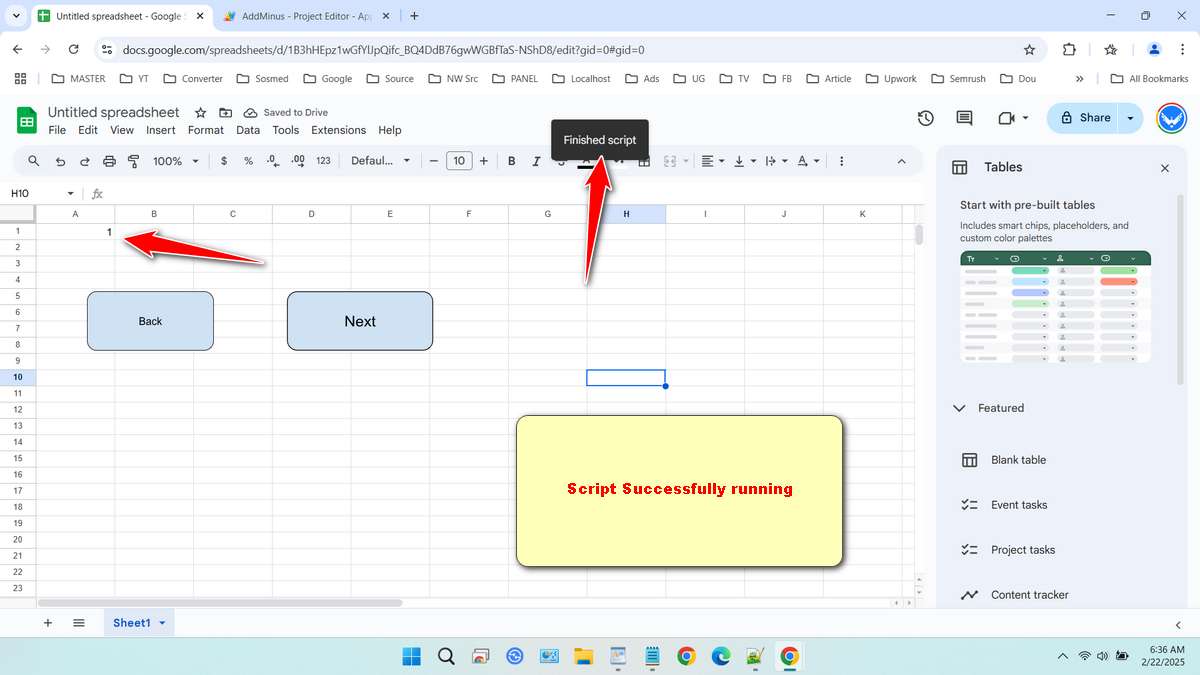Insert an Event tasks table
Viewport: 1200px width, 675px height.
1019,504
